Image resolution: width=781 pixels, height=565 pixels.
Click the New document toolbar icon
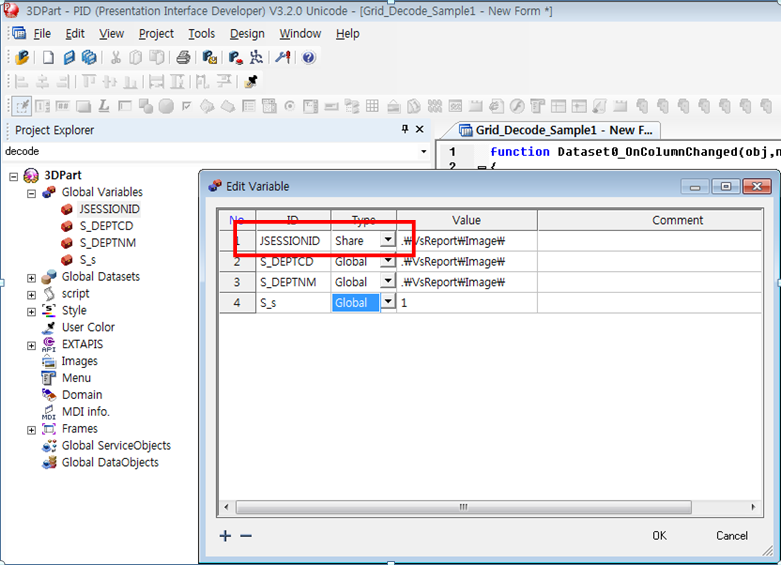click(x=47, y=58)
